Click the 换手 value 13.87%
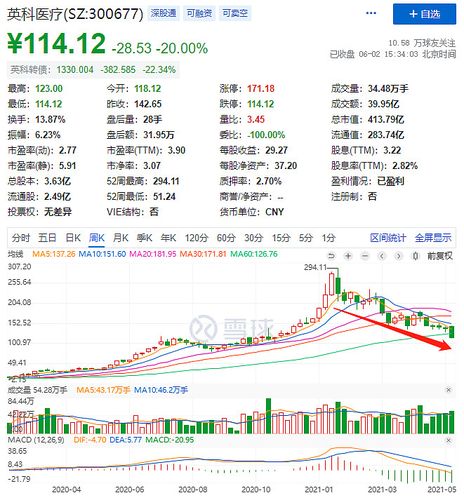 click(50, 119)
